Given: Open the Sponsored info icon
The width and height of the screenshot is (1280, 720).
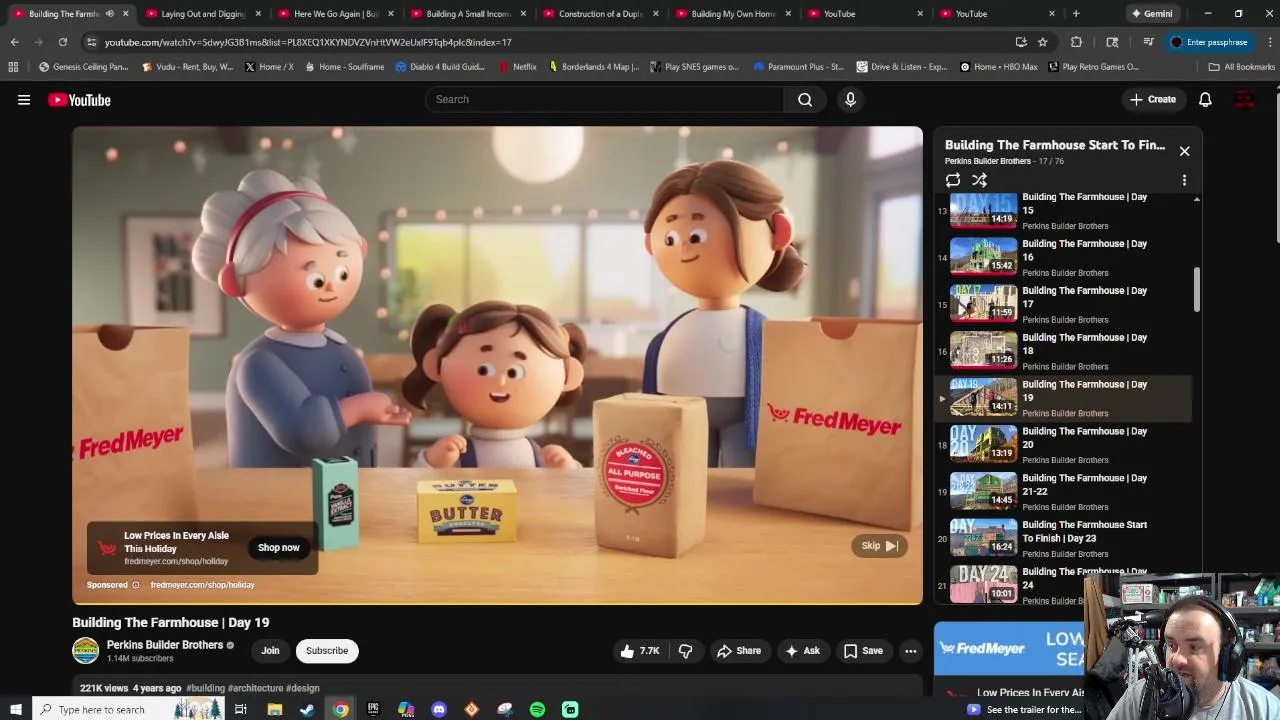Looking at the screenshot, I should [135, 585].
